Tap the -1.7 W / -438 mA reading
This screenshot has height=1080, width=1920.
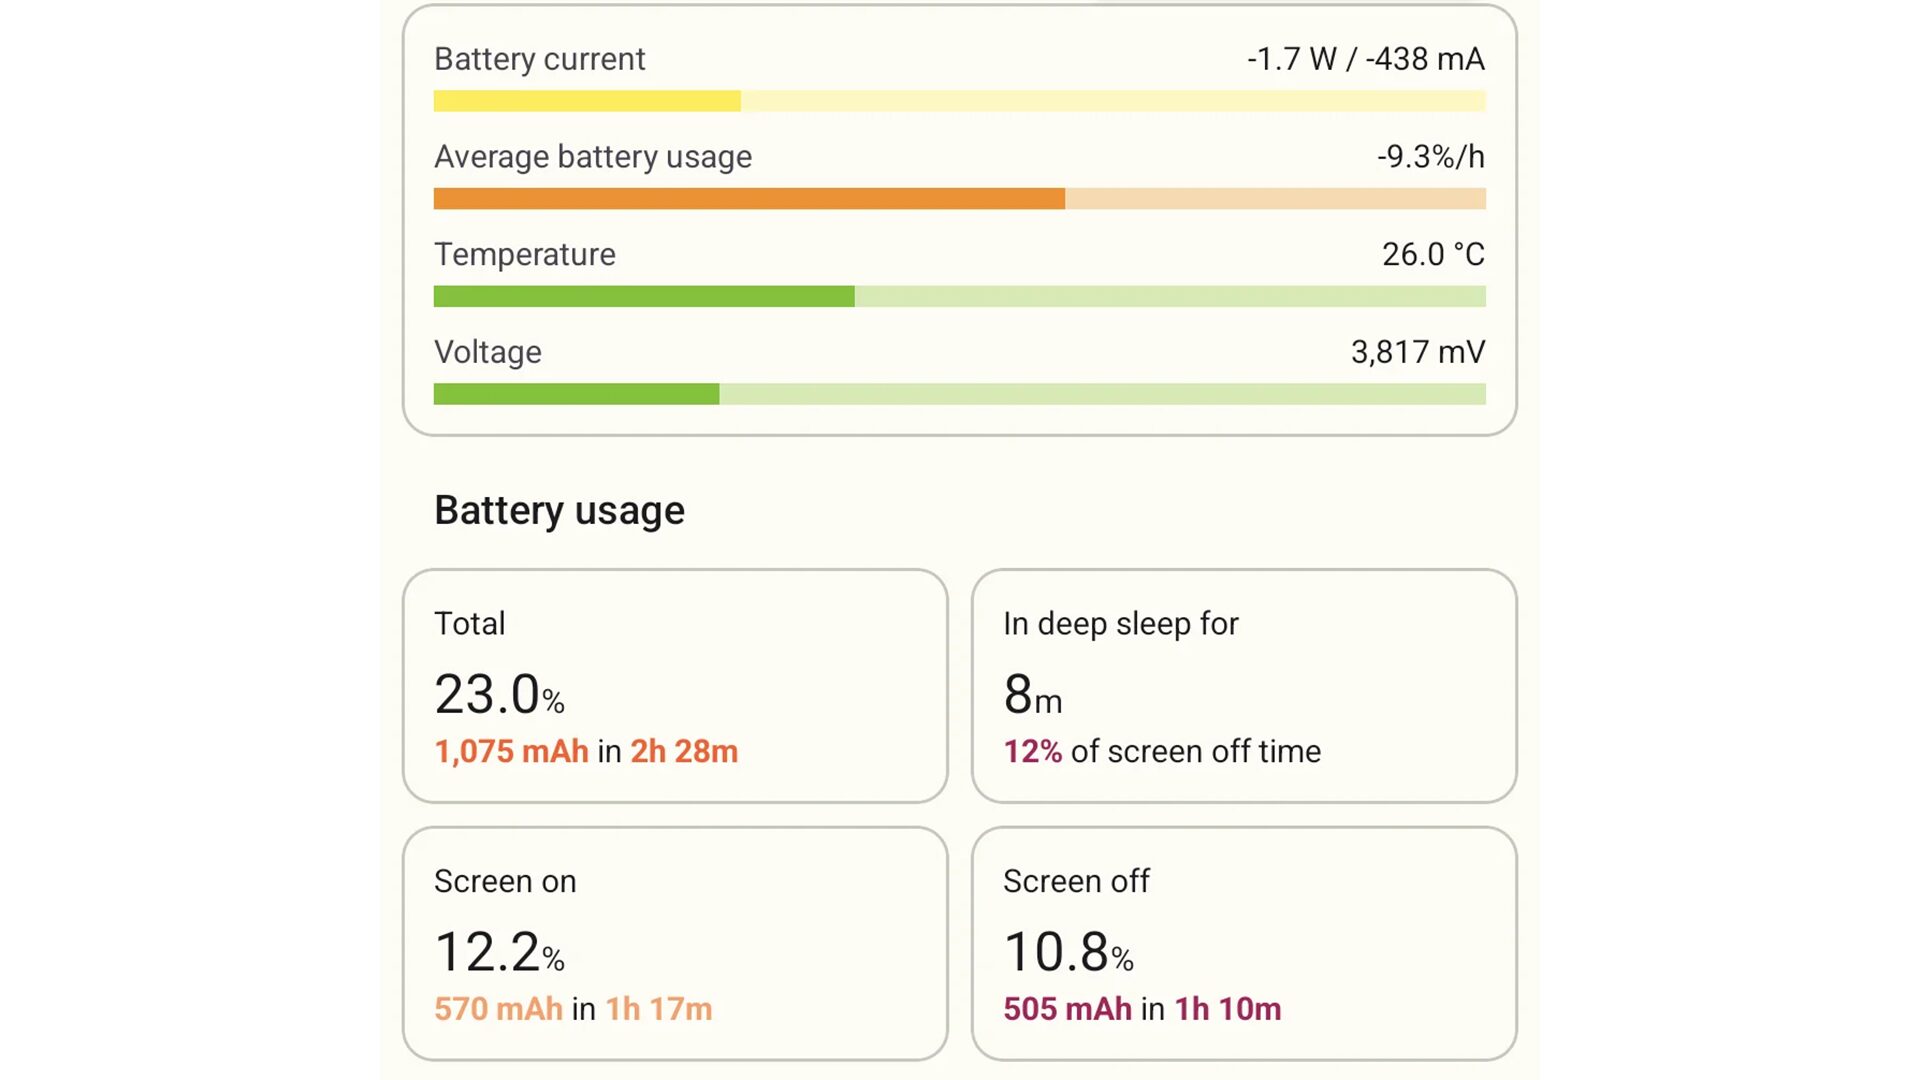pyautogui.click(x=1365, y=59)
